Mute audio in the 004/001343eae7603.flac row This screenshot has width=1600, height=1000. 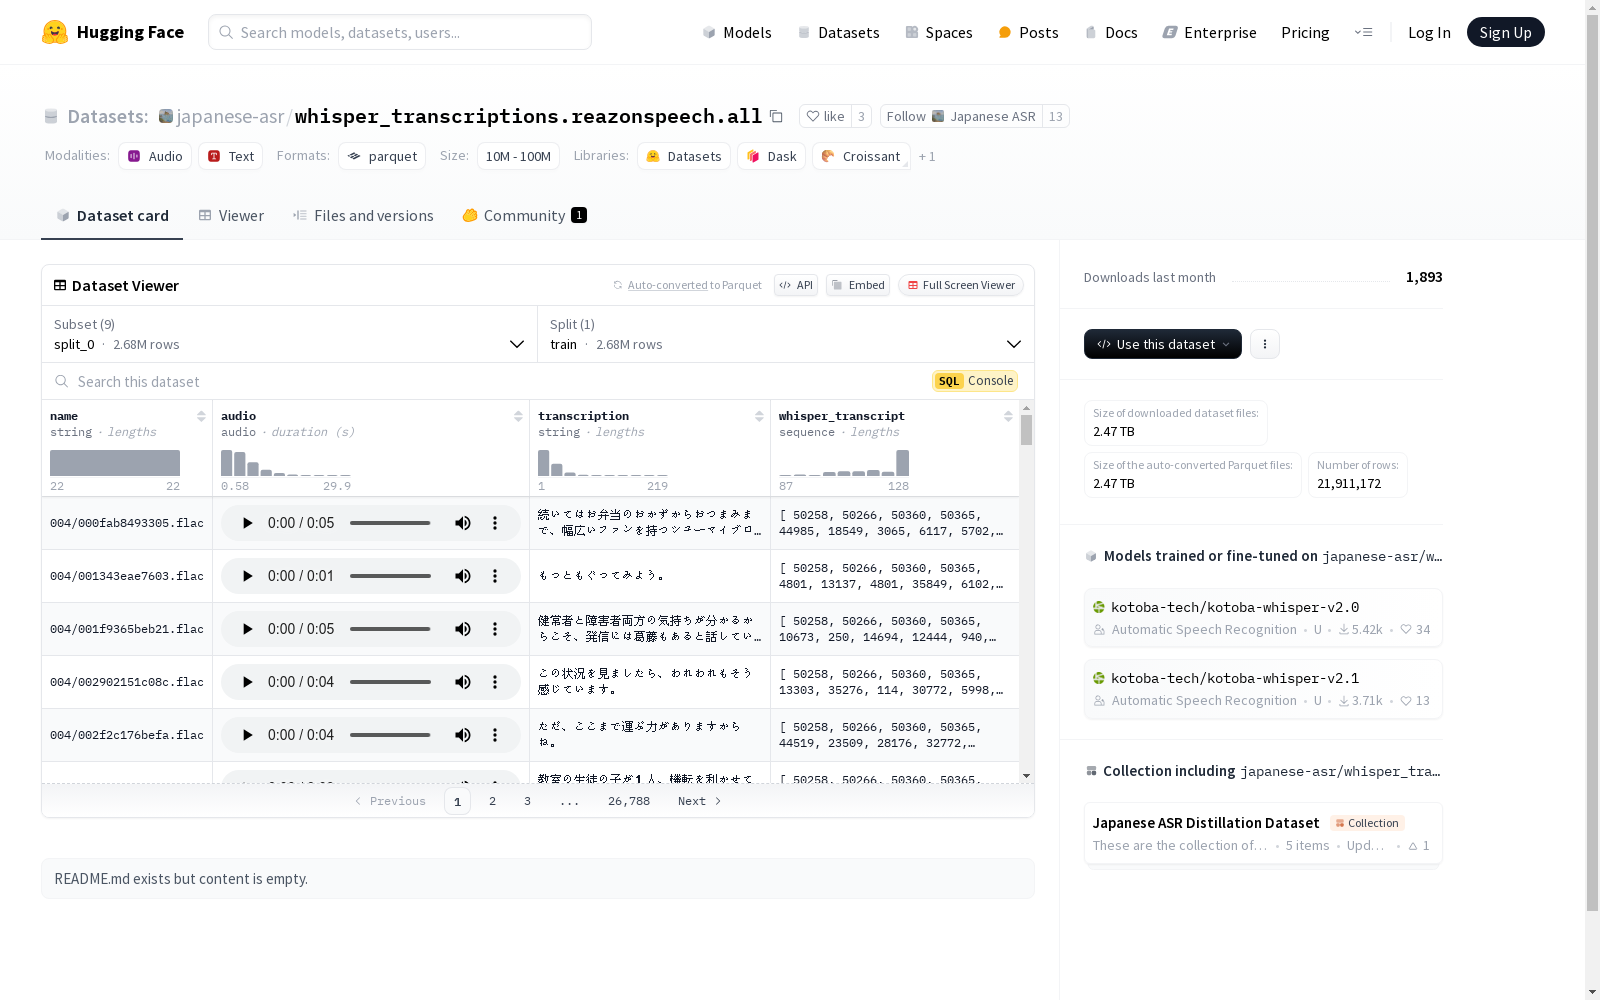point(463,576)
